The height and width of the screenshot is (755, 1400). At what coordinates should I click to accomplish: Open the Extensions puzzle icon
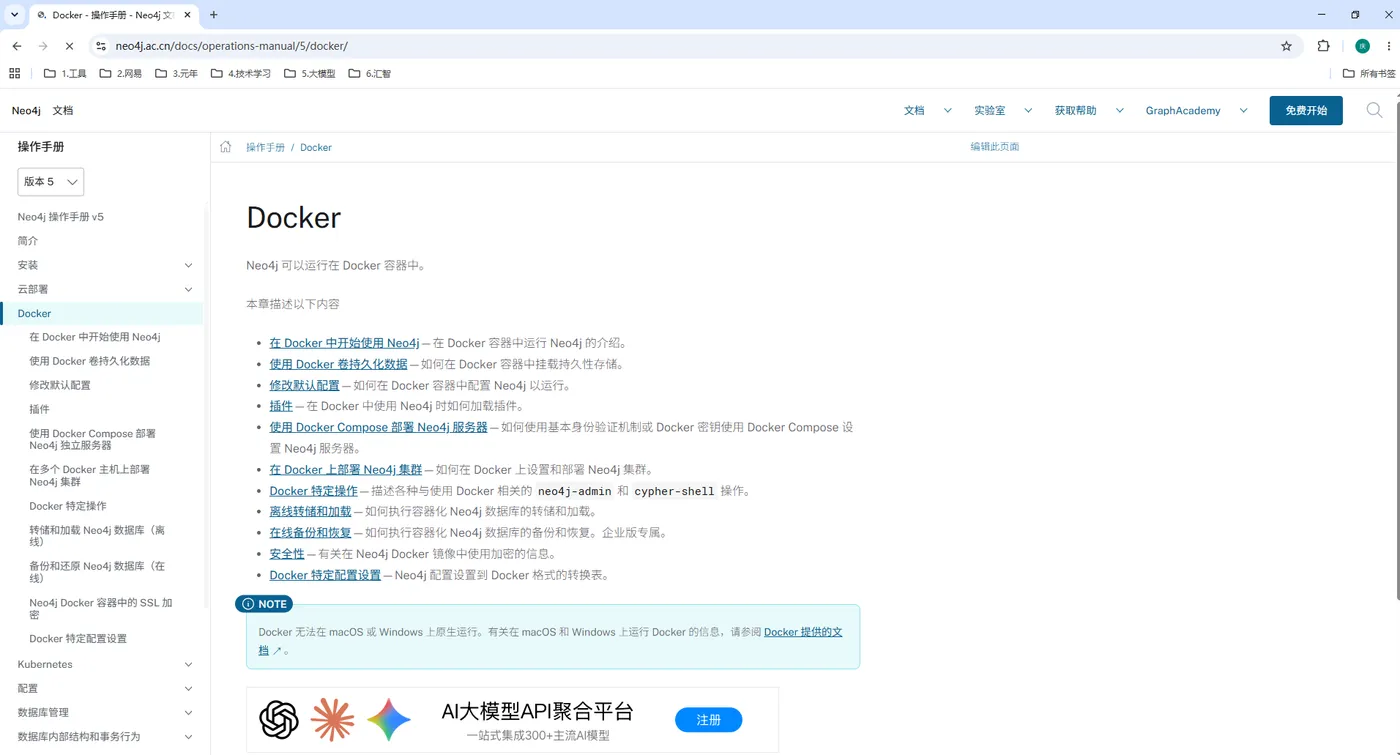pos(1323,46)
